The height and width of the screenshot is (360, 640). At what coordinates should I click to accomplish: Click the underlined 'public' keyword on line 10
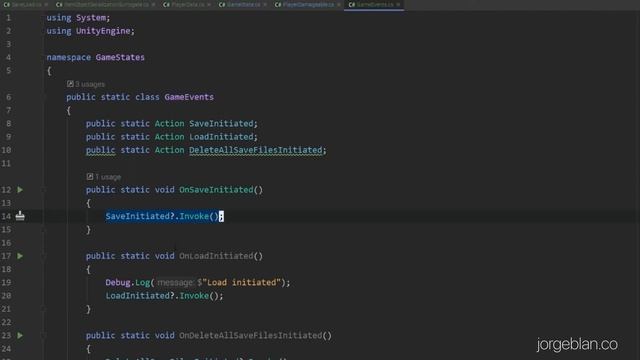100,150
